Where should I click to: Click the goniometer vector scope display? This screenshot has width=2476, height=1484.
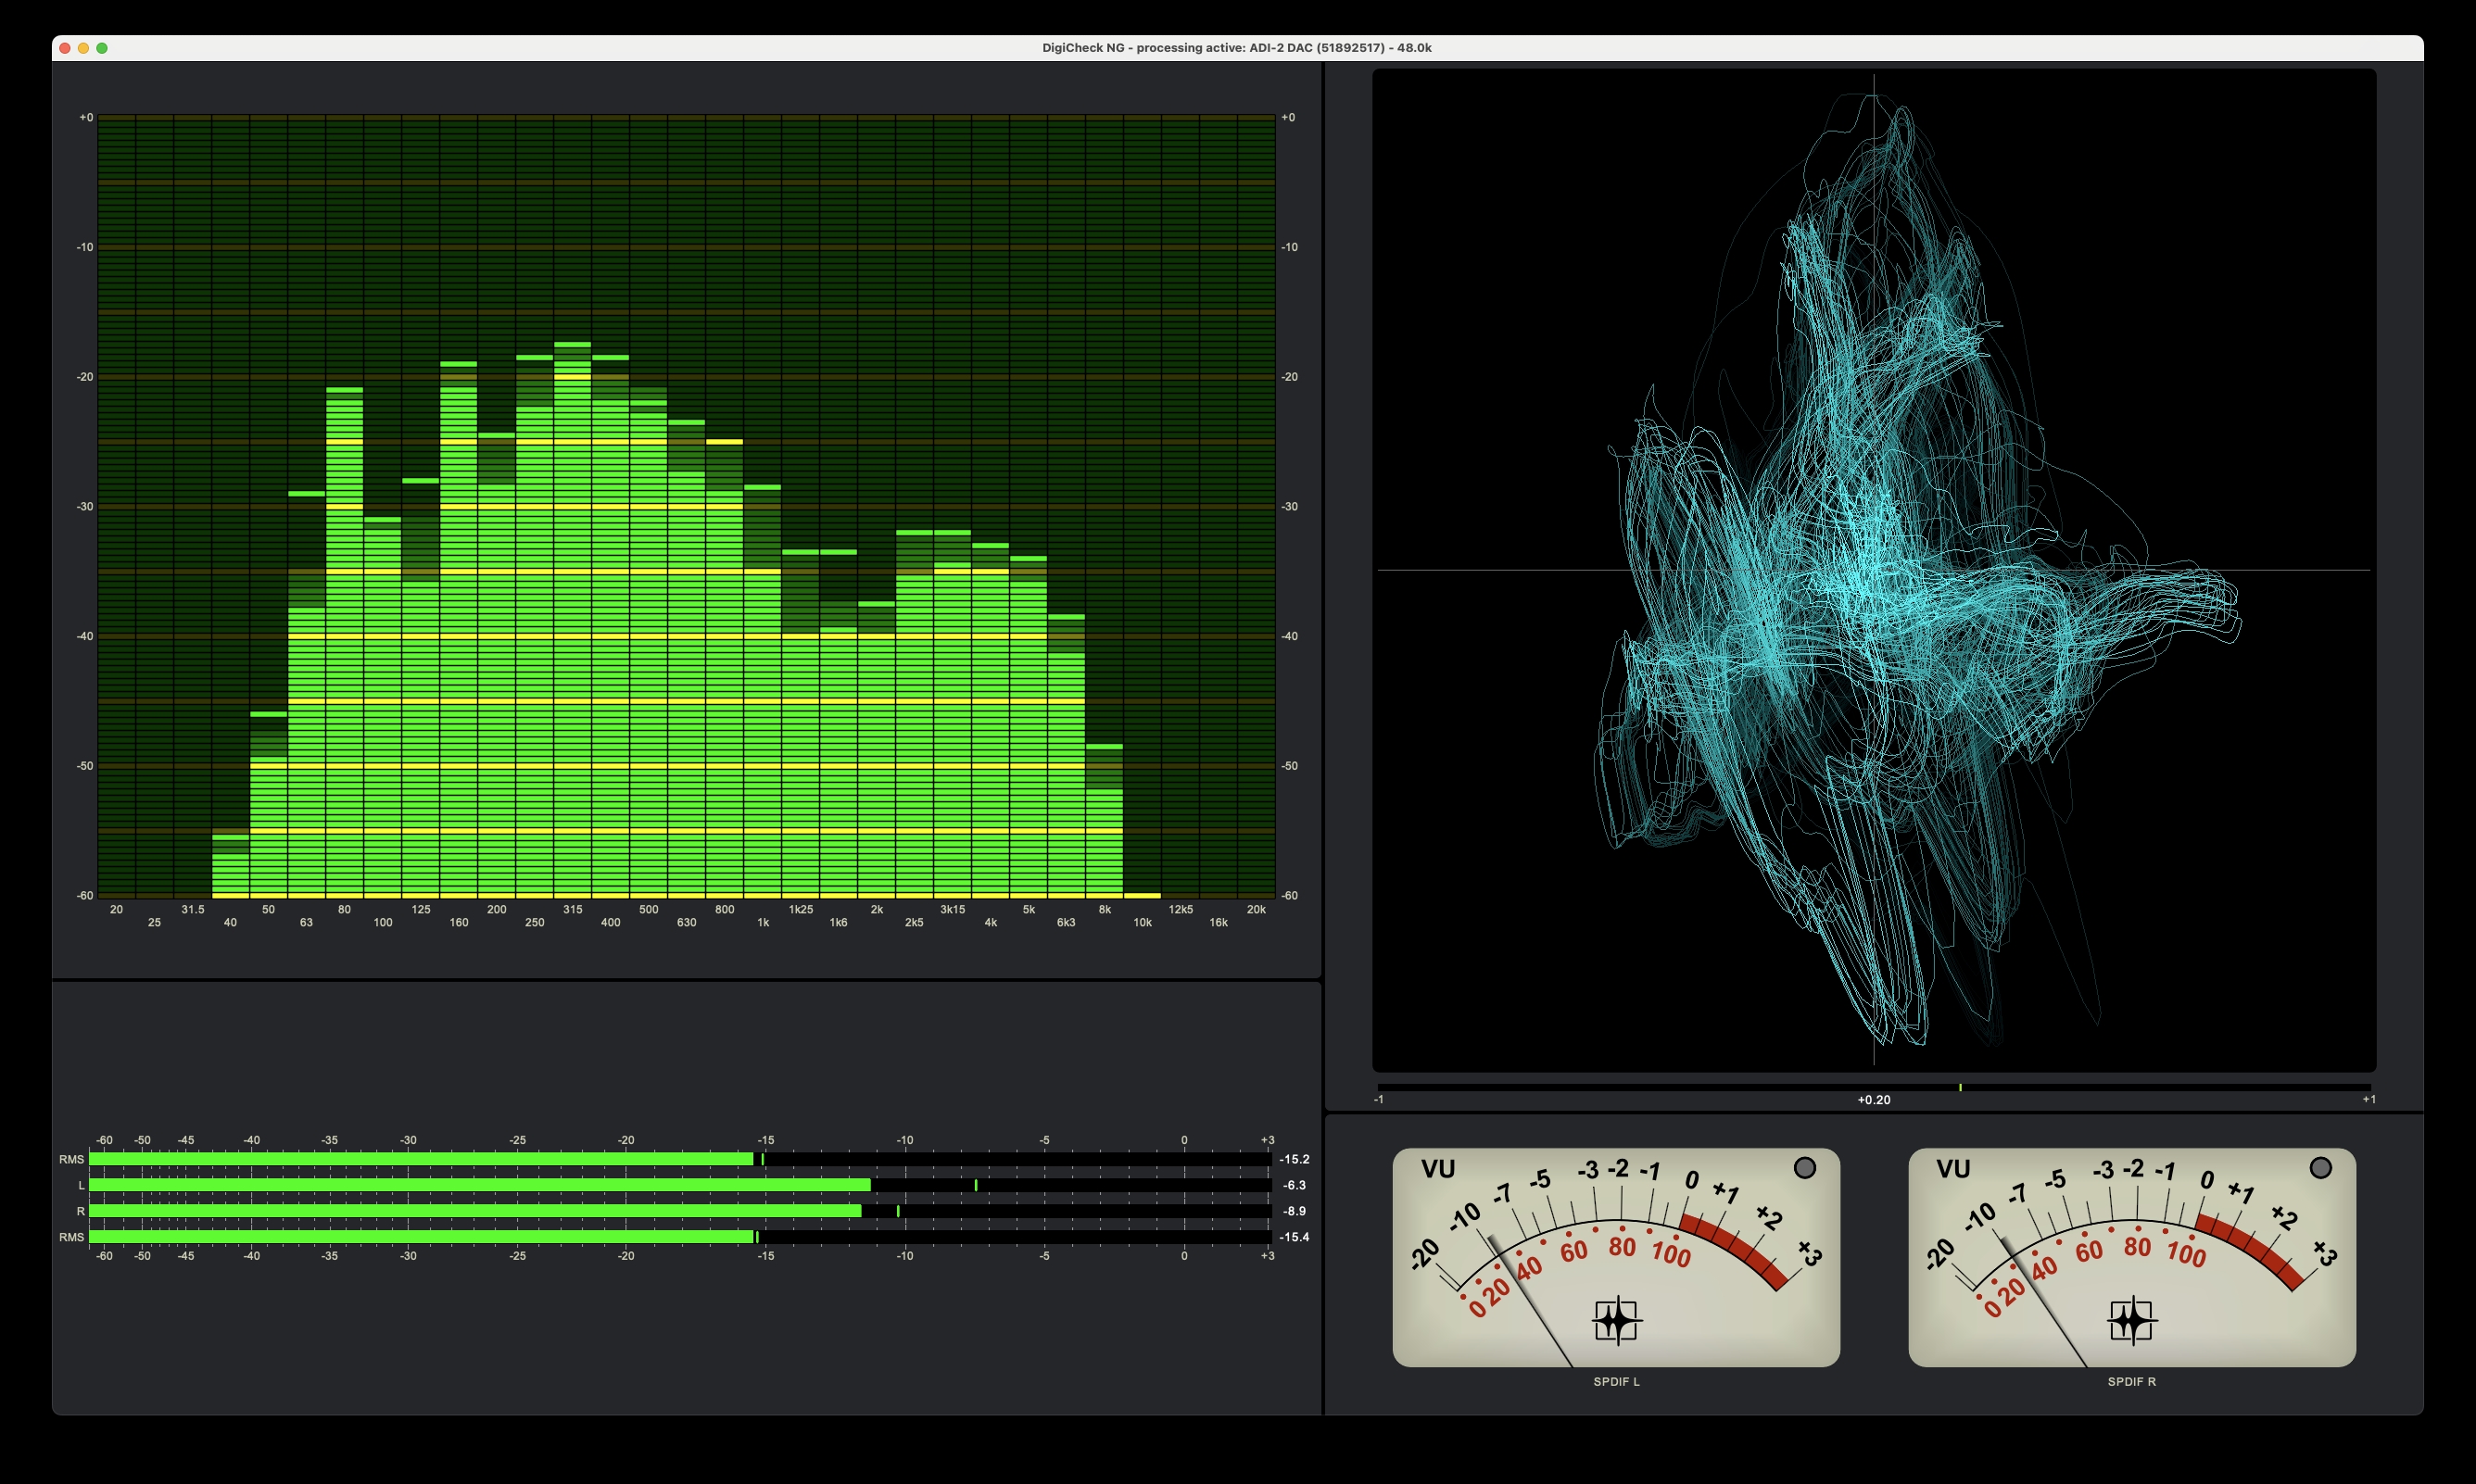pos(1874,570)
